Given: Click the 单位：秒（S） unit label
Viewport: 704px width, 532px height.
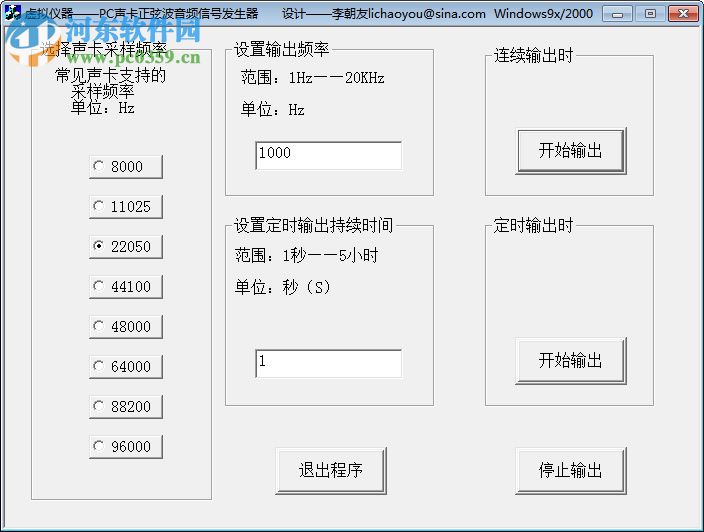Looking at the screenshot, I should (x=283, y=287).
